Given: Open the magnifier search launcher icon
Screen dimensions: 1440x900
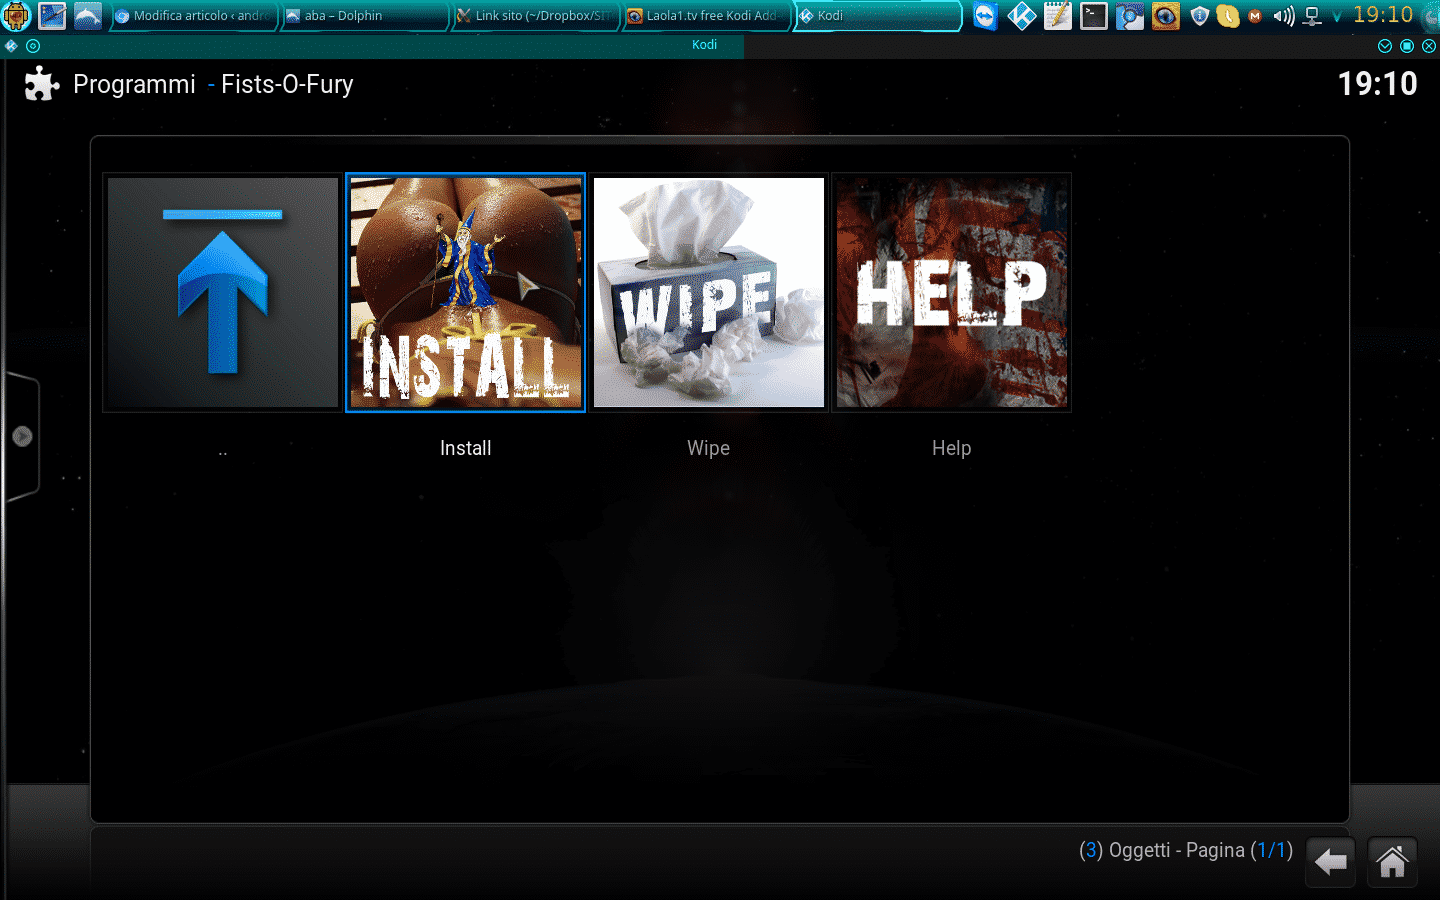Looking at the screenshot, I should click(x=1129, y=16).
